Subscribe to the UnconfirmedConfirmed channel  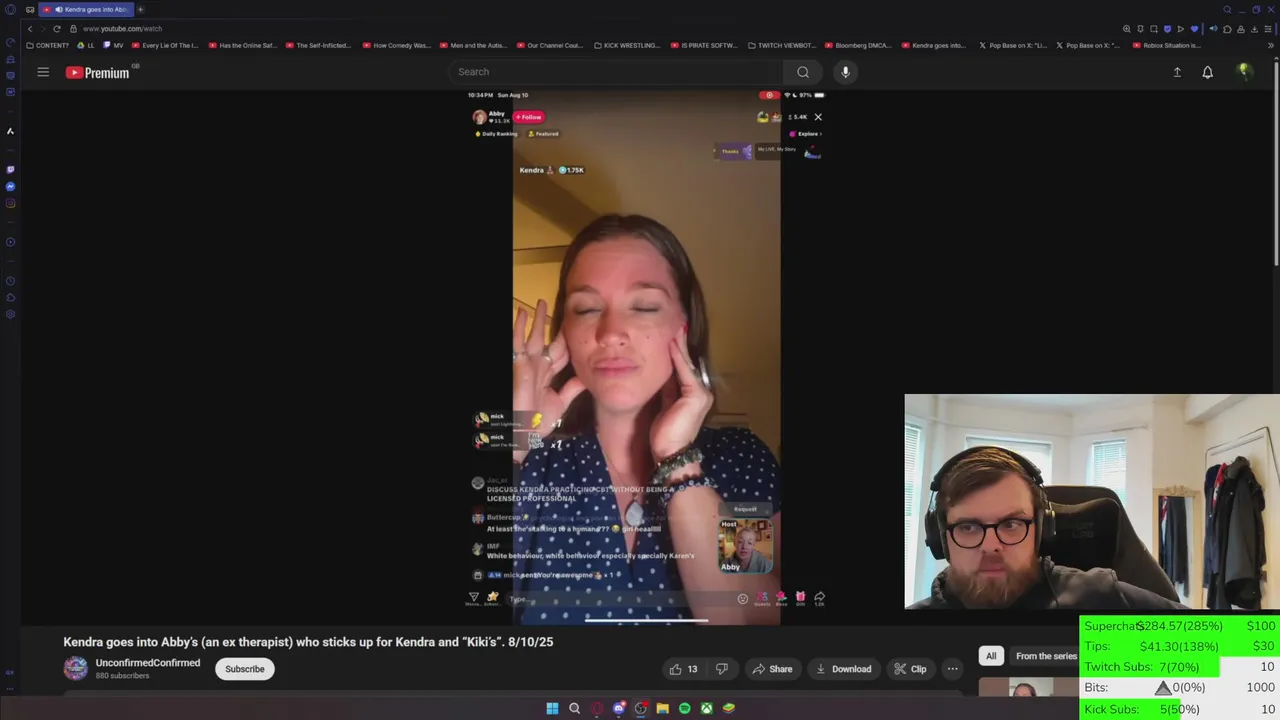(244, 669)
